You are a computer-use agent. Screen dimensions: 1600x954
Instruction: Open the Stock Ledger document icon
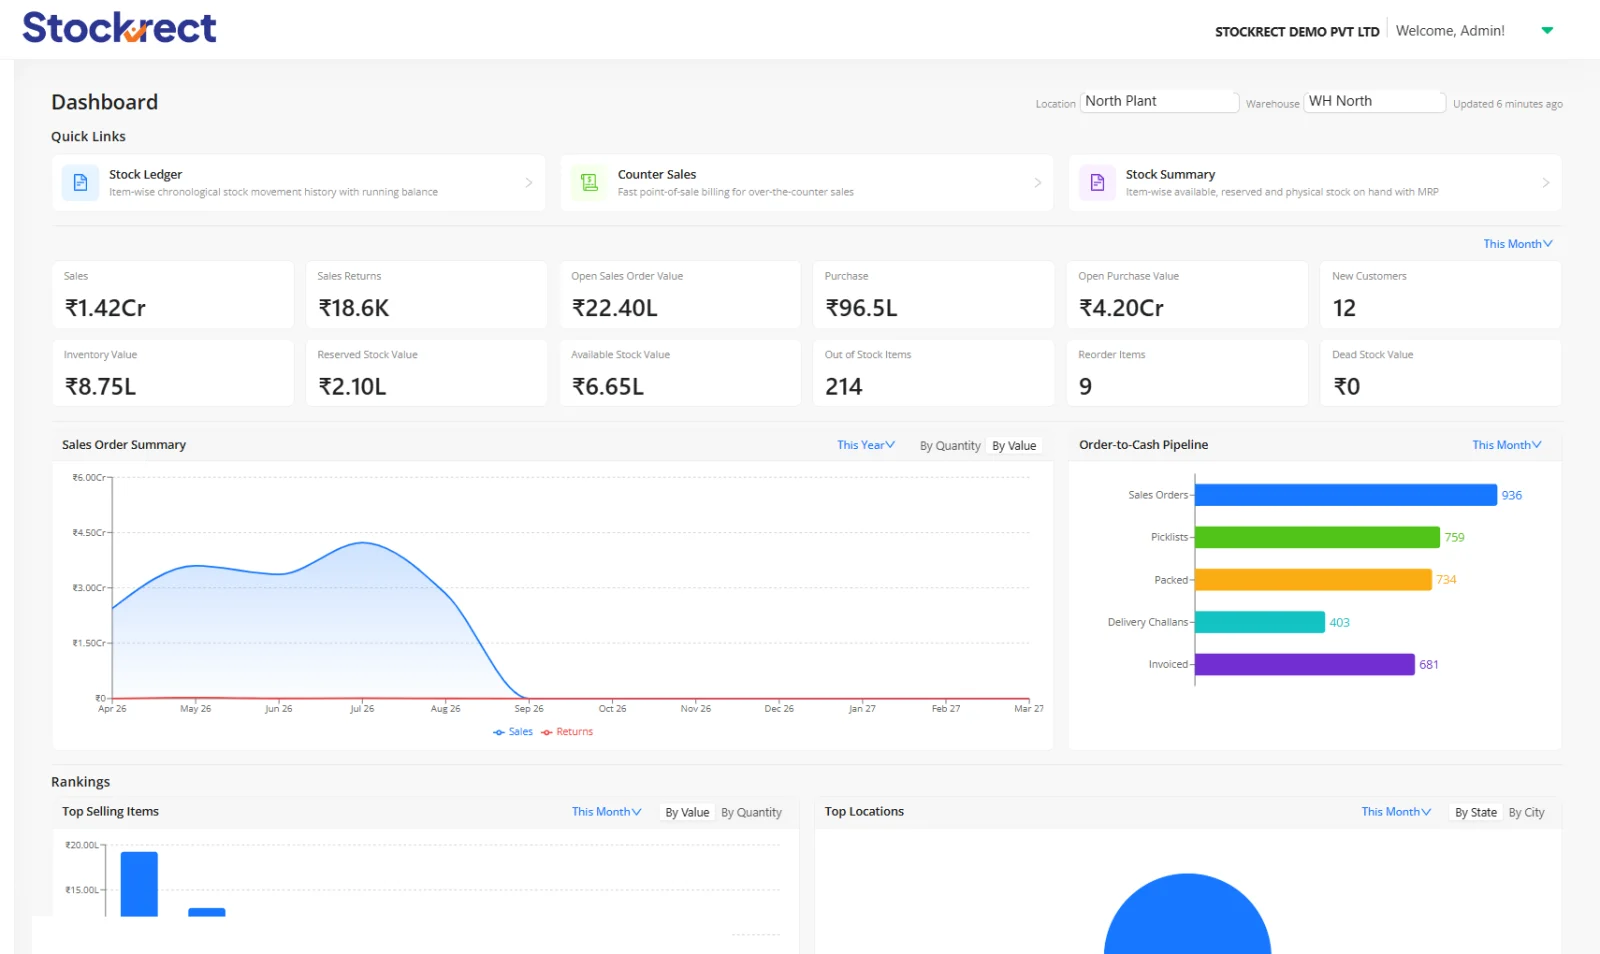click(80, 183)
